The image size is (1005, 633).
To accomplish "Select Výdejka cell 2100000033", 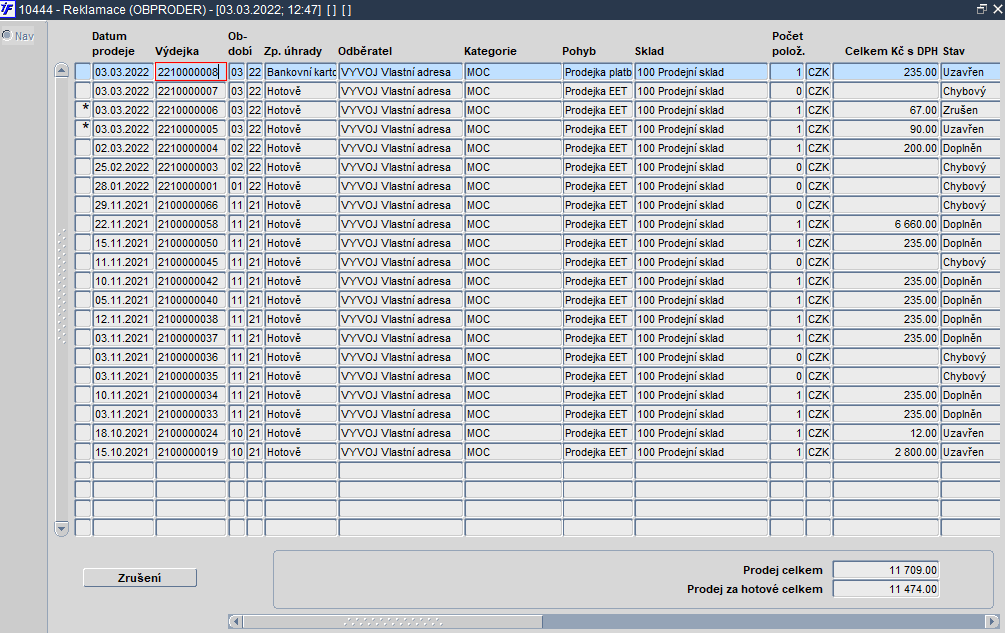I will (x=190, y=414).
